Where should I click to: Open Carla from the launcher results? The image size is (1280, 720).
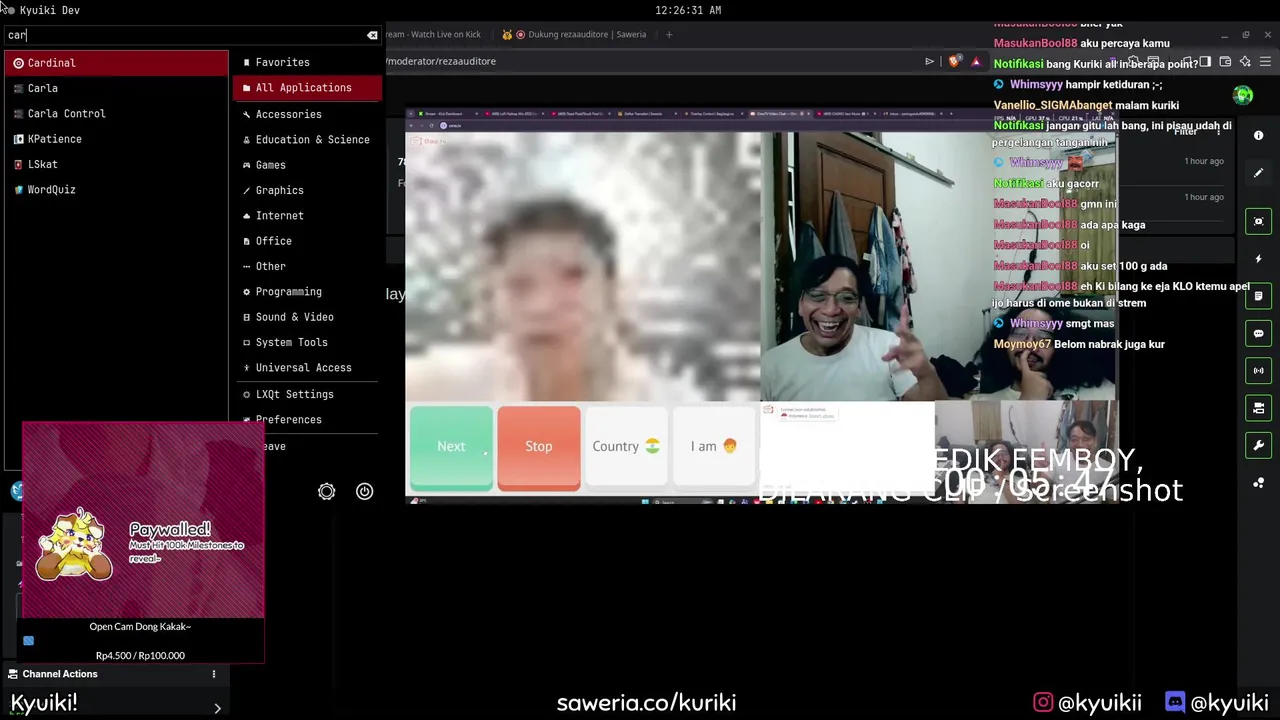[116, 88]
